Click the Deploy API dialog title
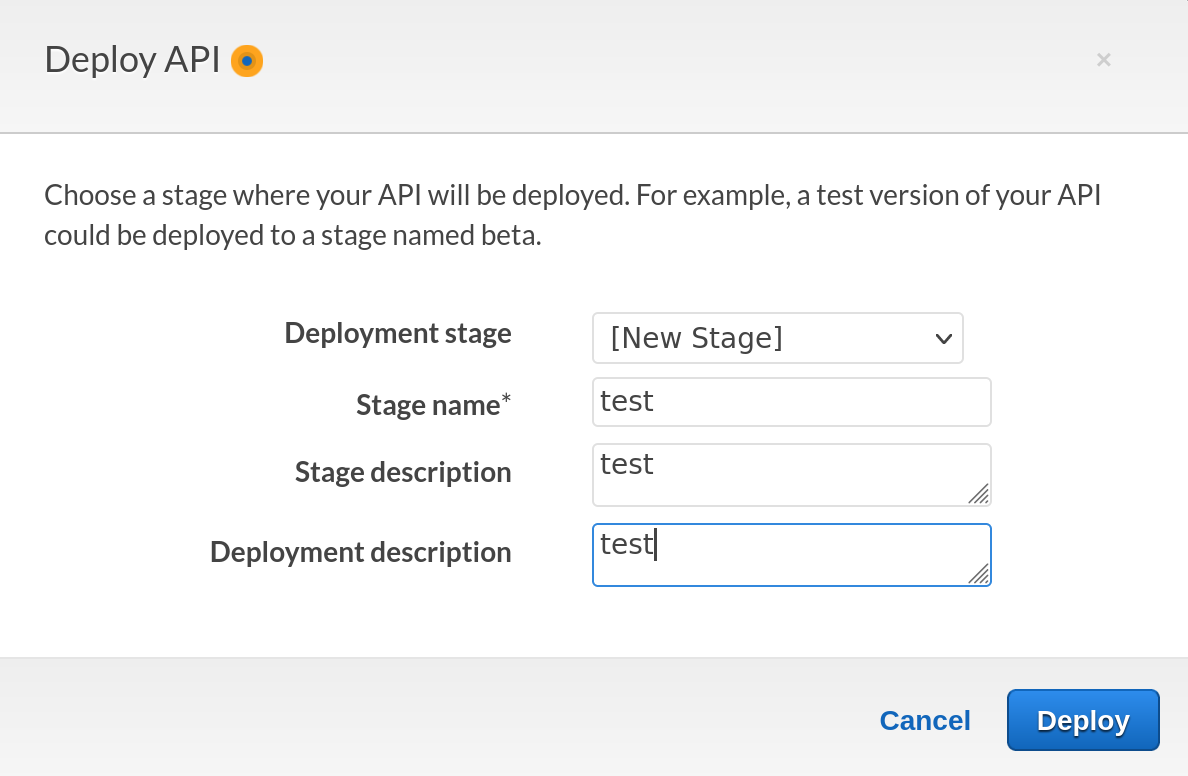This screenshot has width=1188, height=776. (132, 60)
